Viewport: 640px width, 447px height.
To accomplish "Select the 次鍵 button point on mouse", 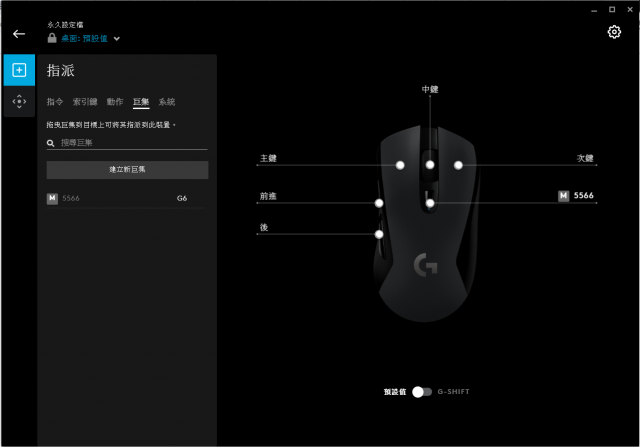I will (x=458, y=165).
